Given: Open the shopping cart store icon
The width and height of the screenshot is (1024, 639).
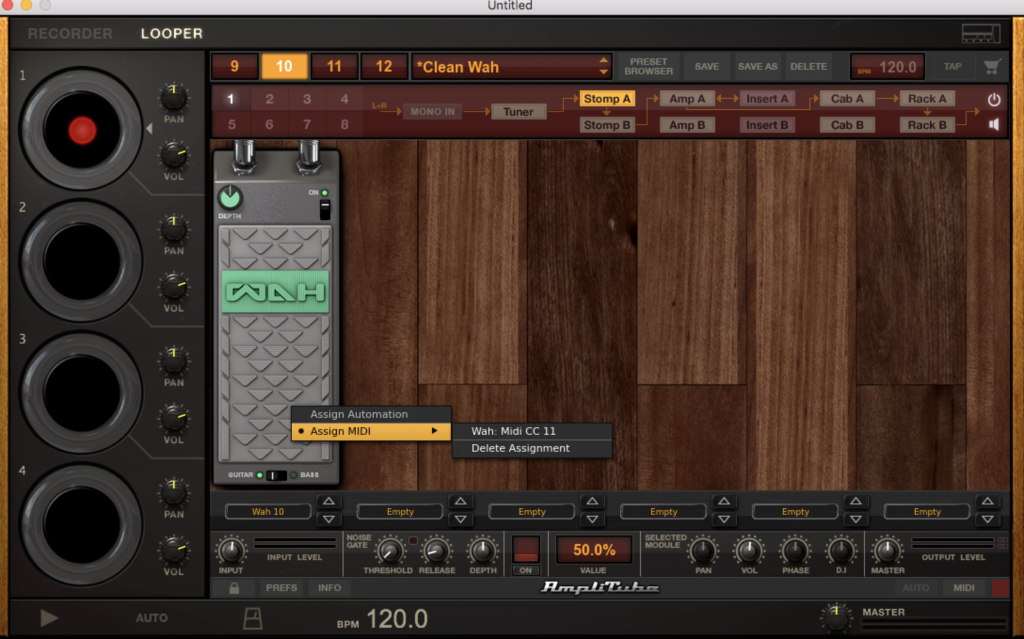Looking at the screenshot, I should click(x=992, y=67).
